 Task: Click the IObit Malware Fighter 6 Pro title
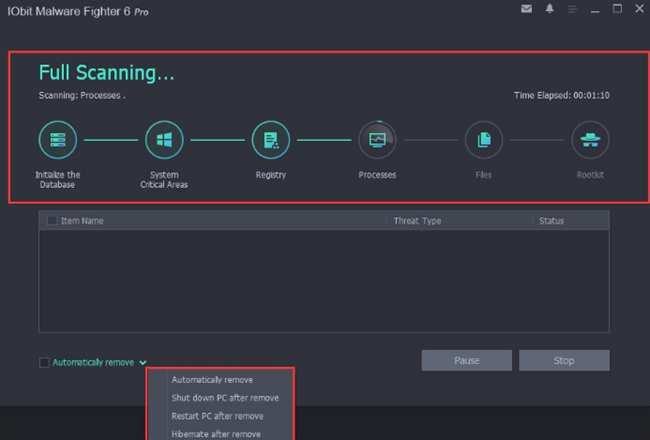78,11
